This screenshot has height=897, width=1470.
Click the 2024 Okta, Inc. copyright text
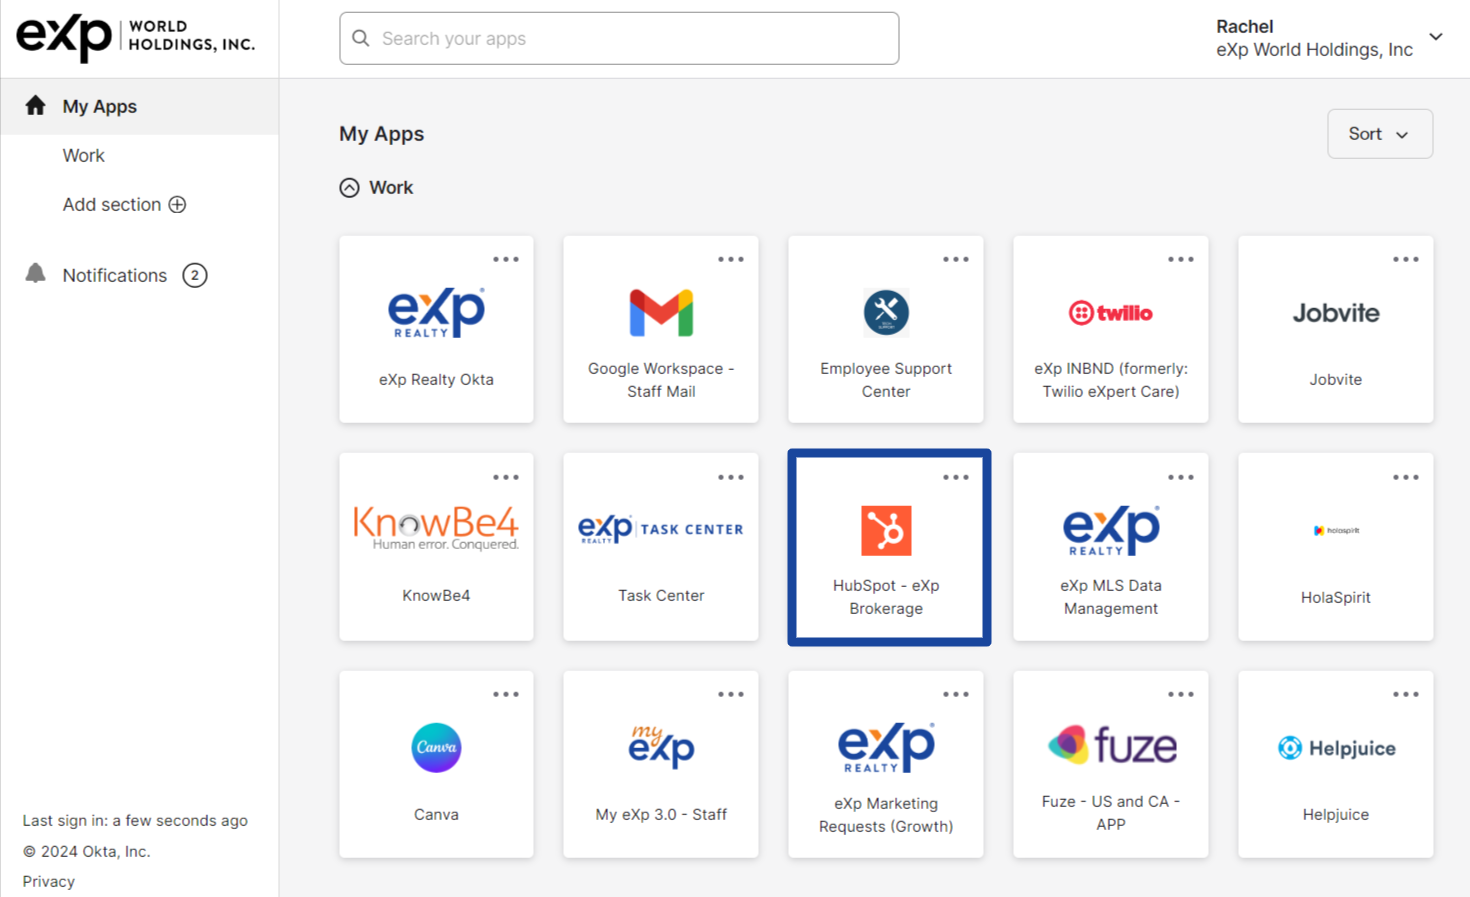[86, 851]
